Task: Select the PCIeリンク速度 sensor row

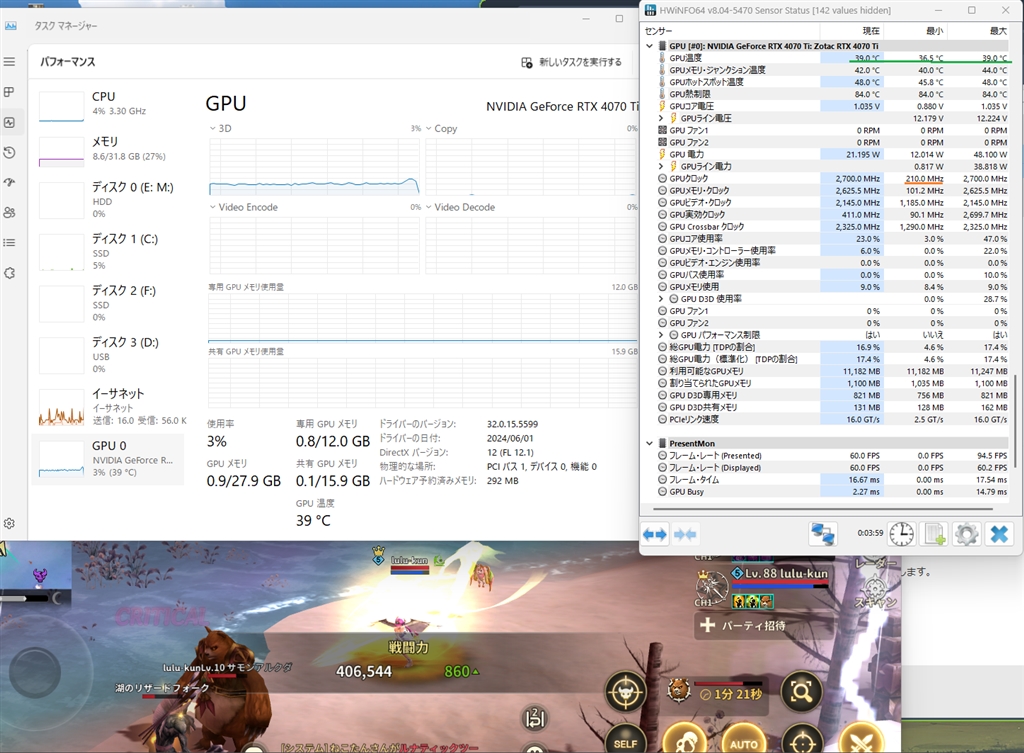Action: (826, 419)
